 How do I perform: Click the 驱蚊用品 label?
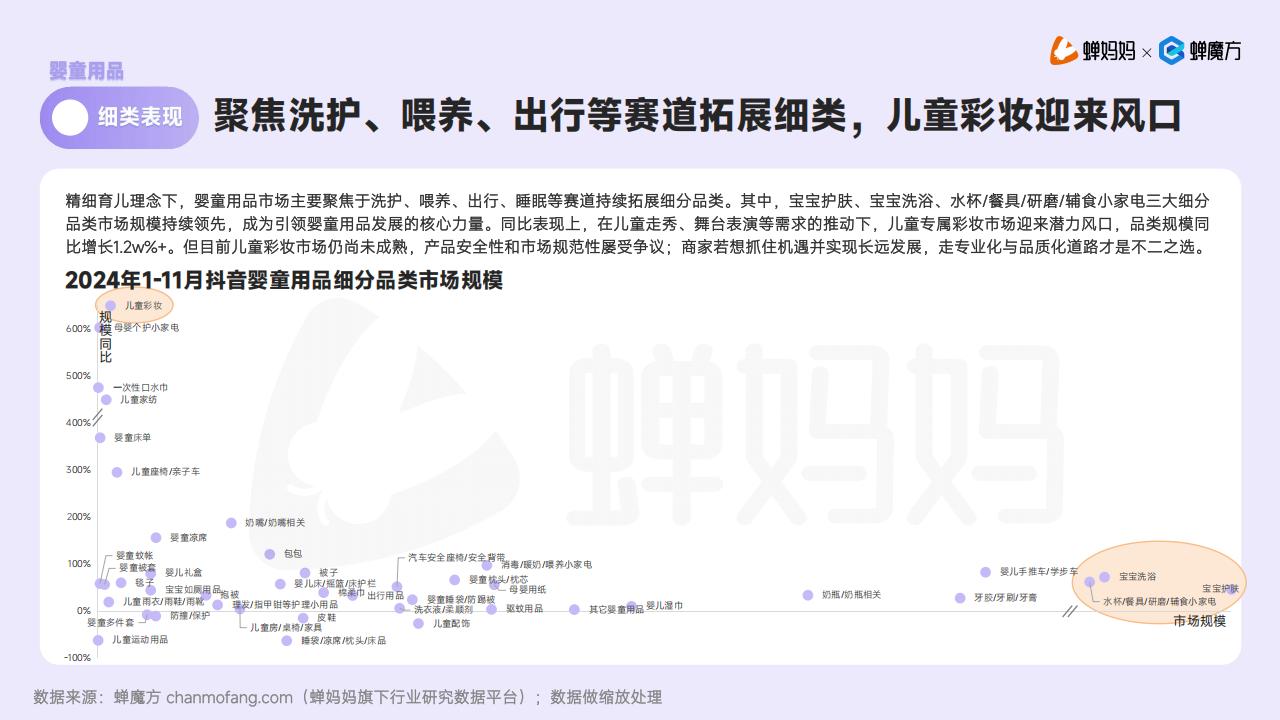coord(524,608)
